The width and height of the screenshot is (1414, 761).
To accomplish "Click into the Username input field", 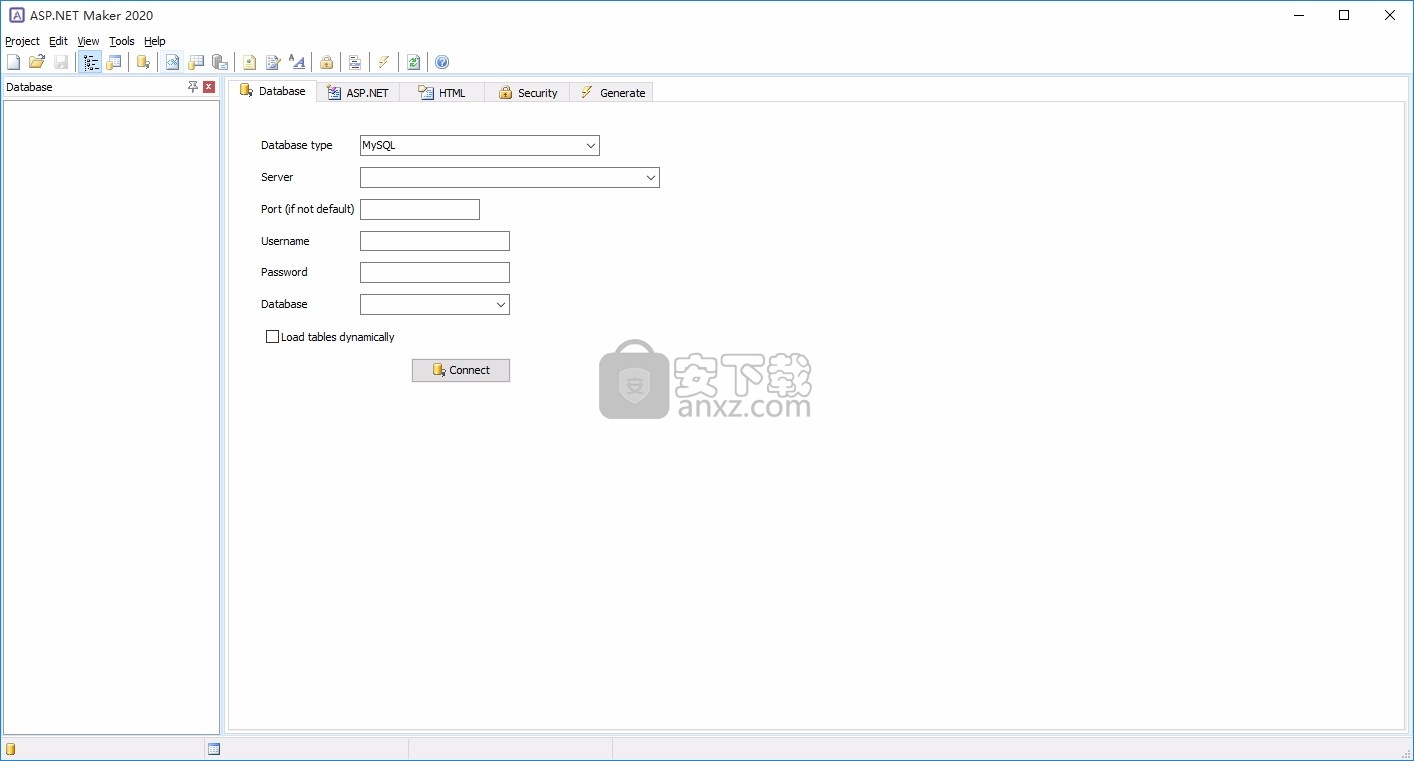I will 435,241.
